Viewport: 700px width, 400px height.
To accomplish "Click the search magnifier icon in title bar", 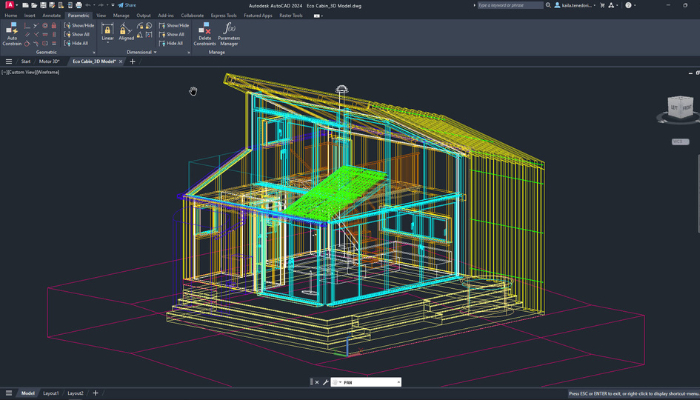I will click(548, 5).
